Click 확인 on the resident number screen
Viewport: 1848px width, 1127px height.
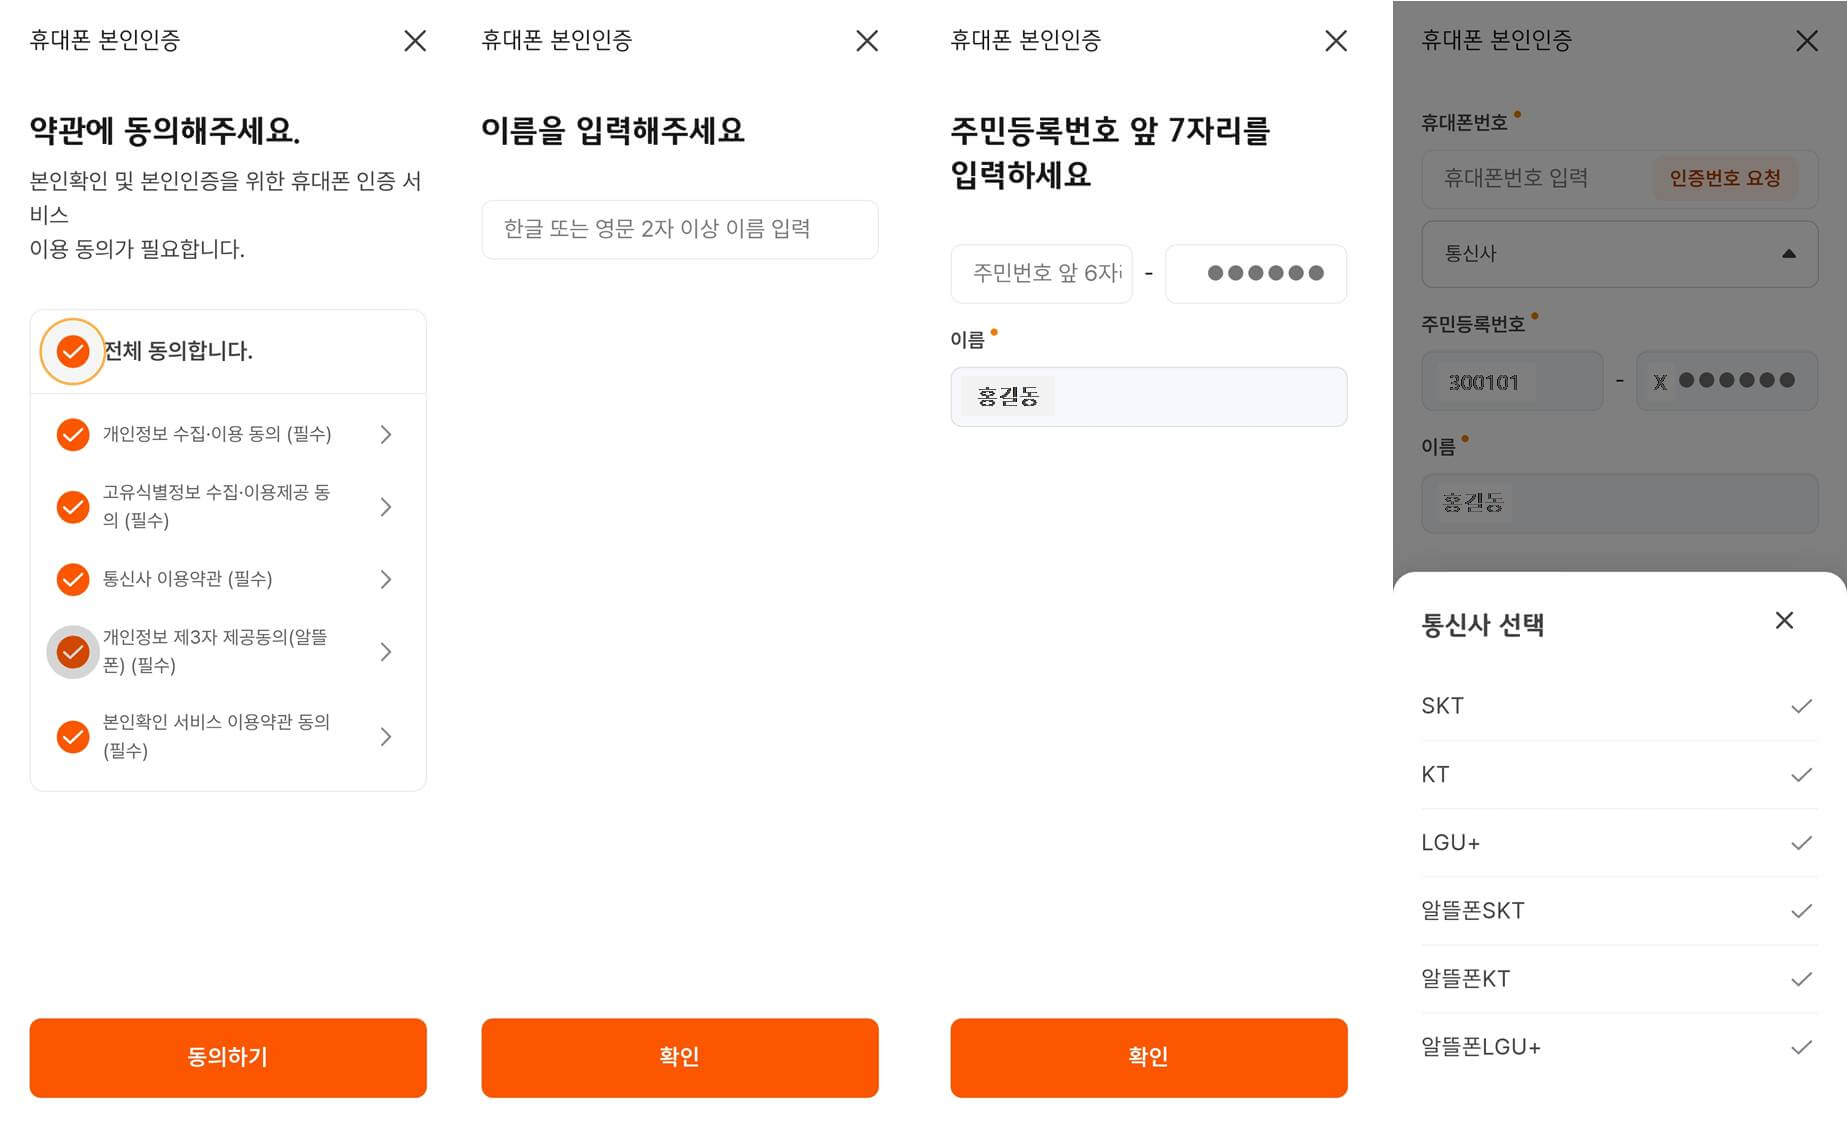tap(1149, 1058)
